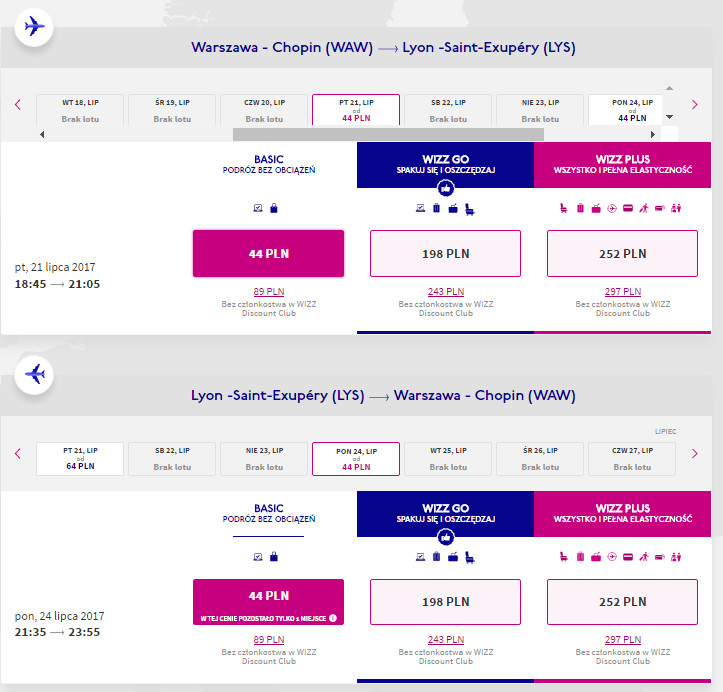Image resolution: width=723 pixels, height=692 pixels.
Task: Click the outbound Wizz Plus refund card icon
Action: 628,208
